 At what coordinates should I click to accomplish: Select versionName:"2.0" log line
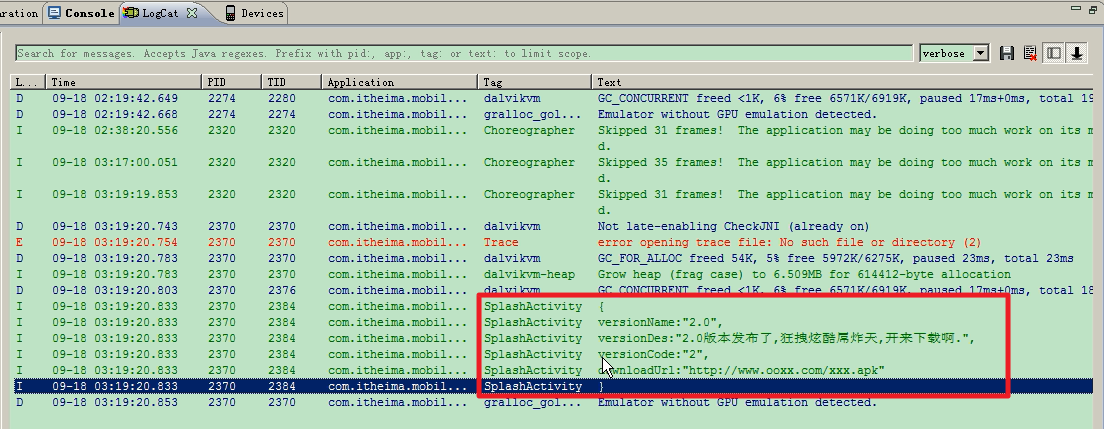pyautogui.click(x=660, y=322)
